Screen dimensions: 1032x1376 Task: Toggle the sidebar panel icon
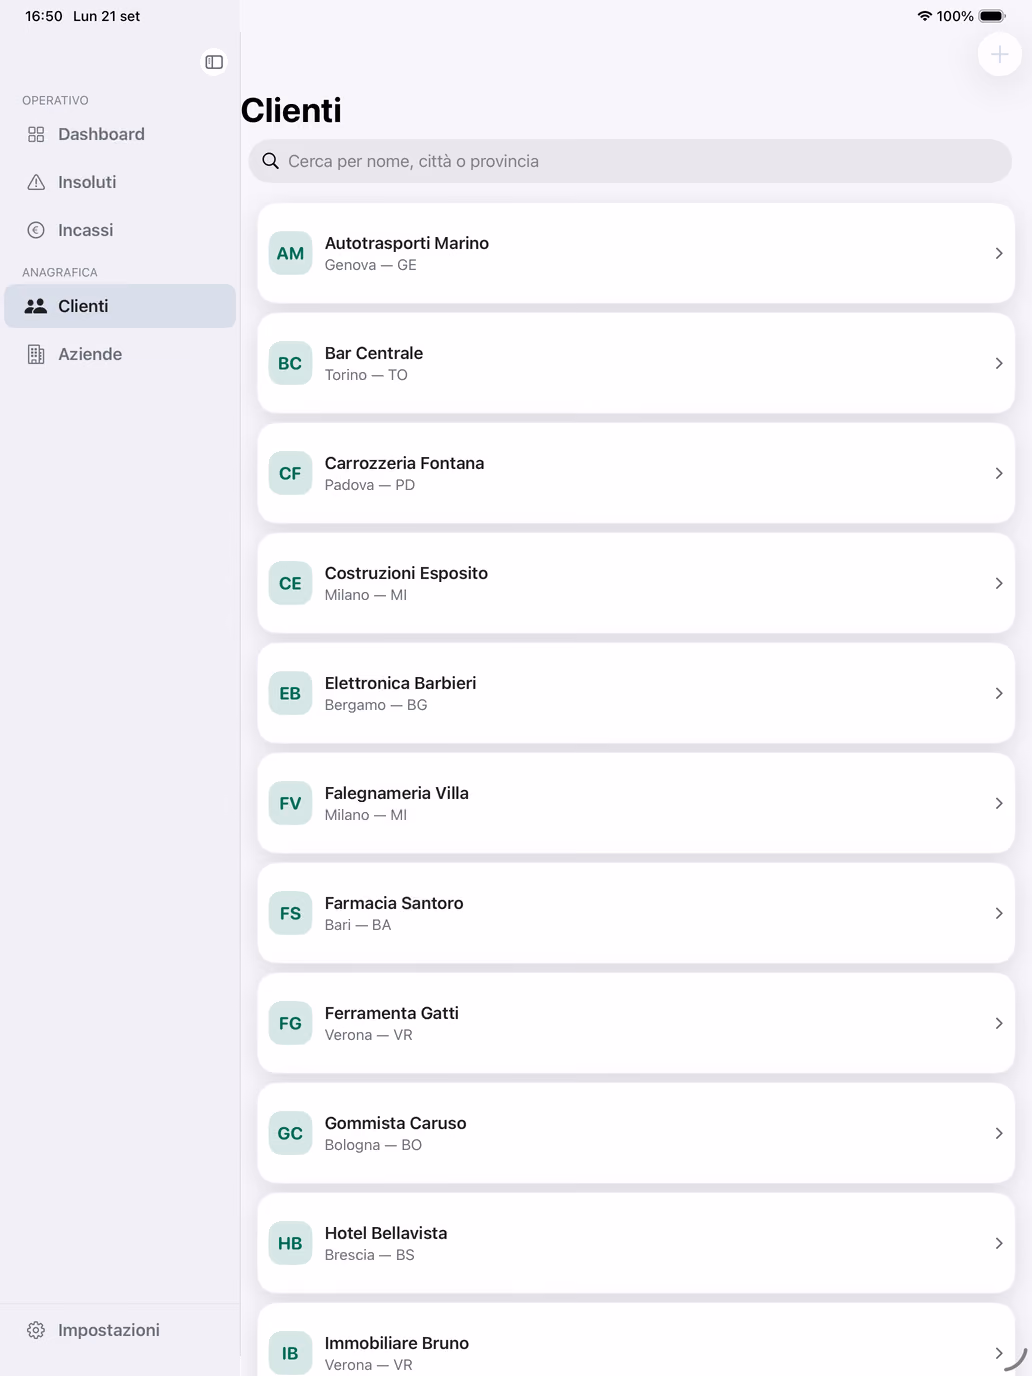click(x=214, y=62)
